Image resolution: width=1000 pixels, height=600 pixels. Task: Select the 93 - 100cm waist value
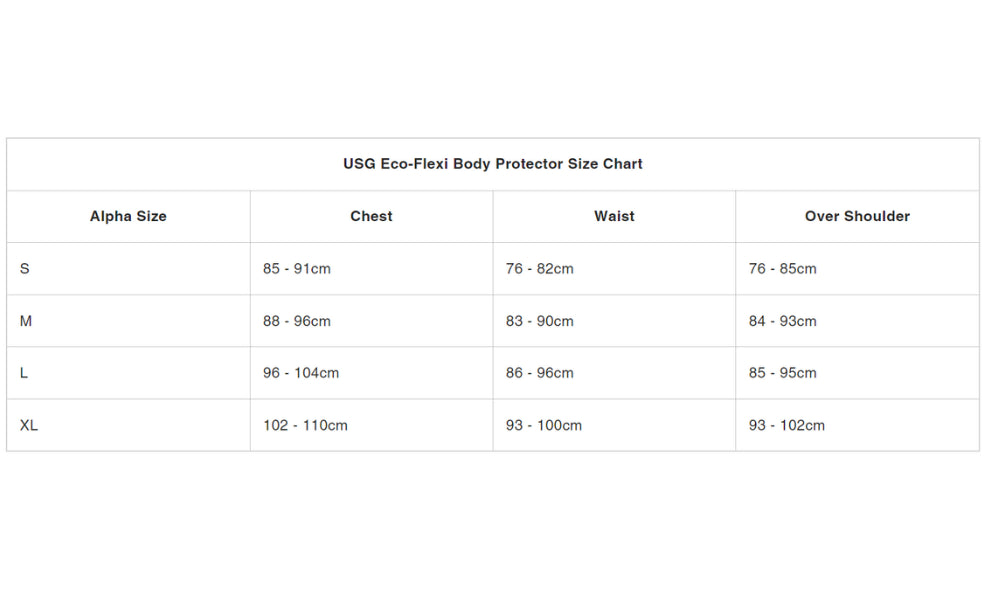[x=543, y=425]
